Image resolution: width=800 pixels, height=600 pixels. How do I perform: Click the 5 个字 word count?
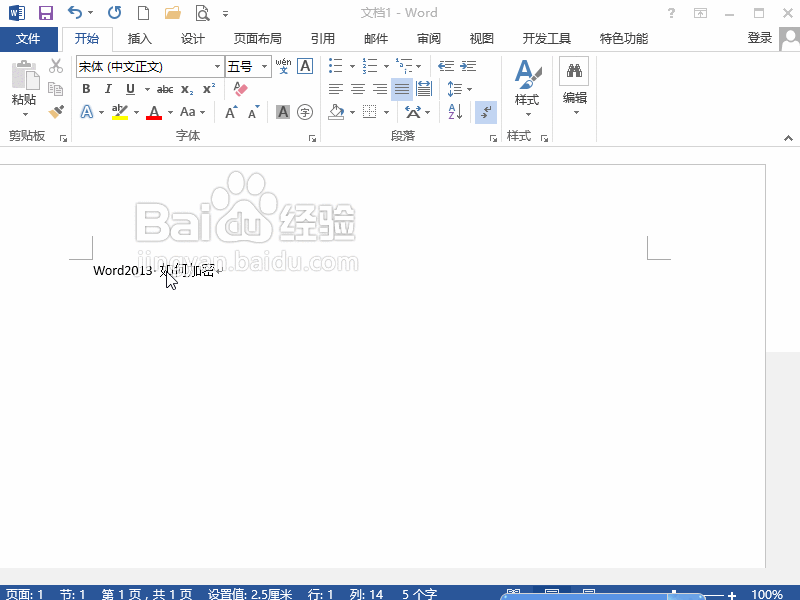click(419, 594)
